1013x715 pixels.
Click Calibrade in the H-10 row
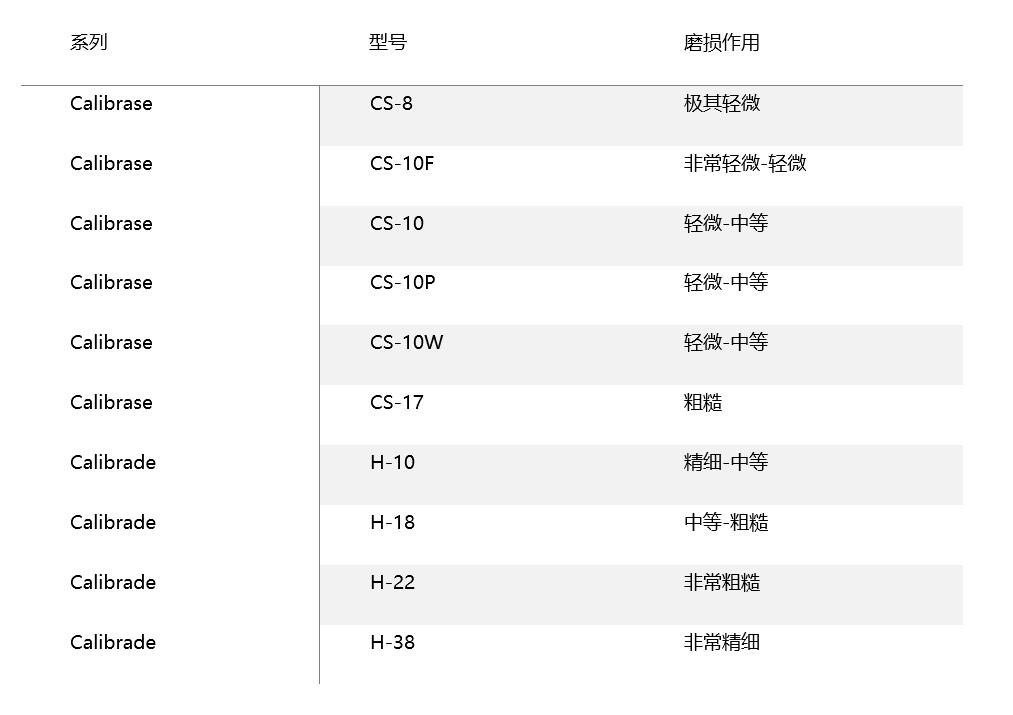click(x=113, y=462)
